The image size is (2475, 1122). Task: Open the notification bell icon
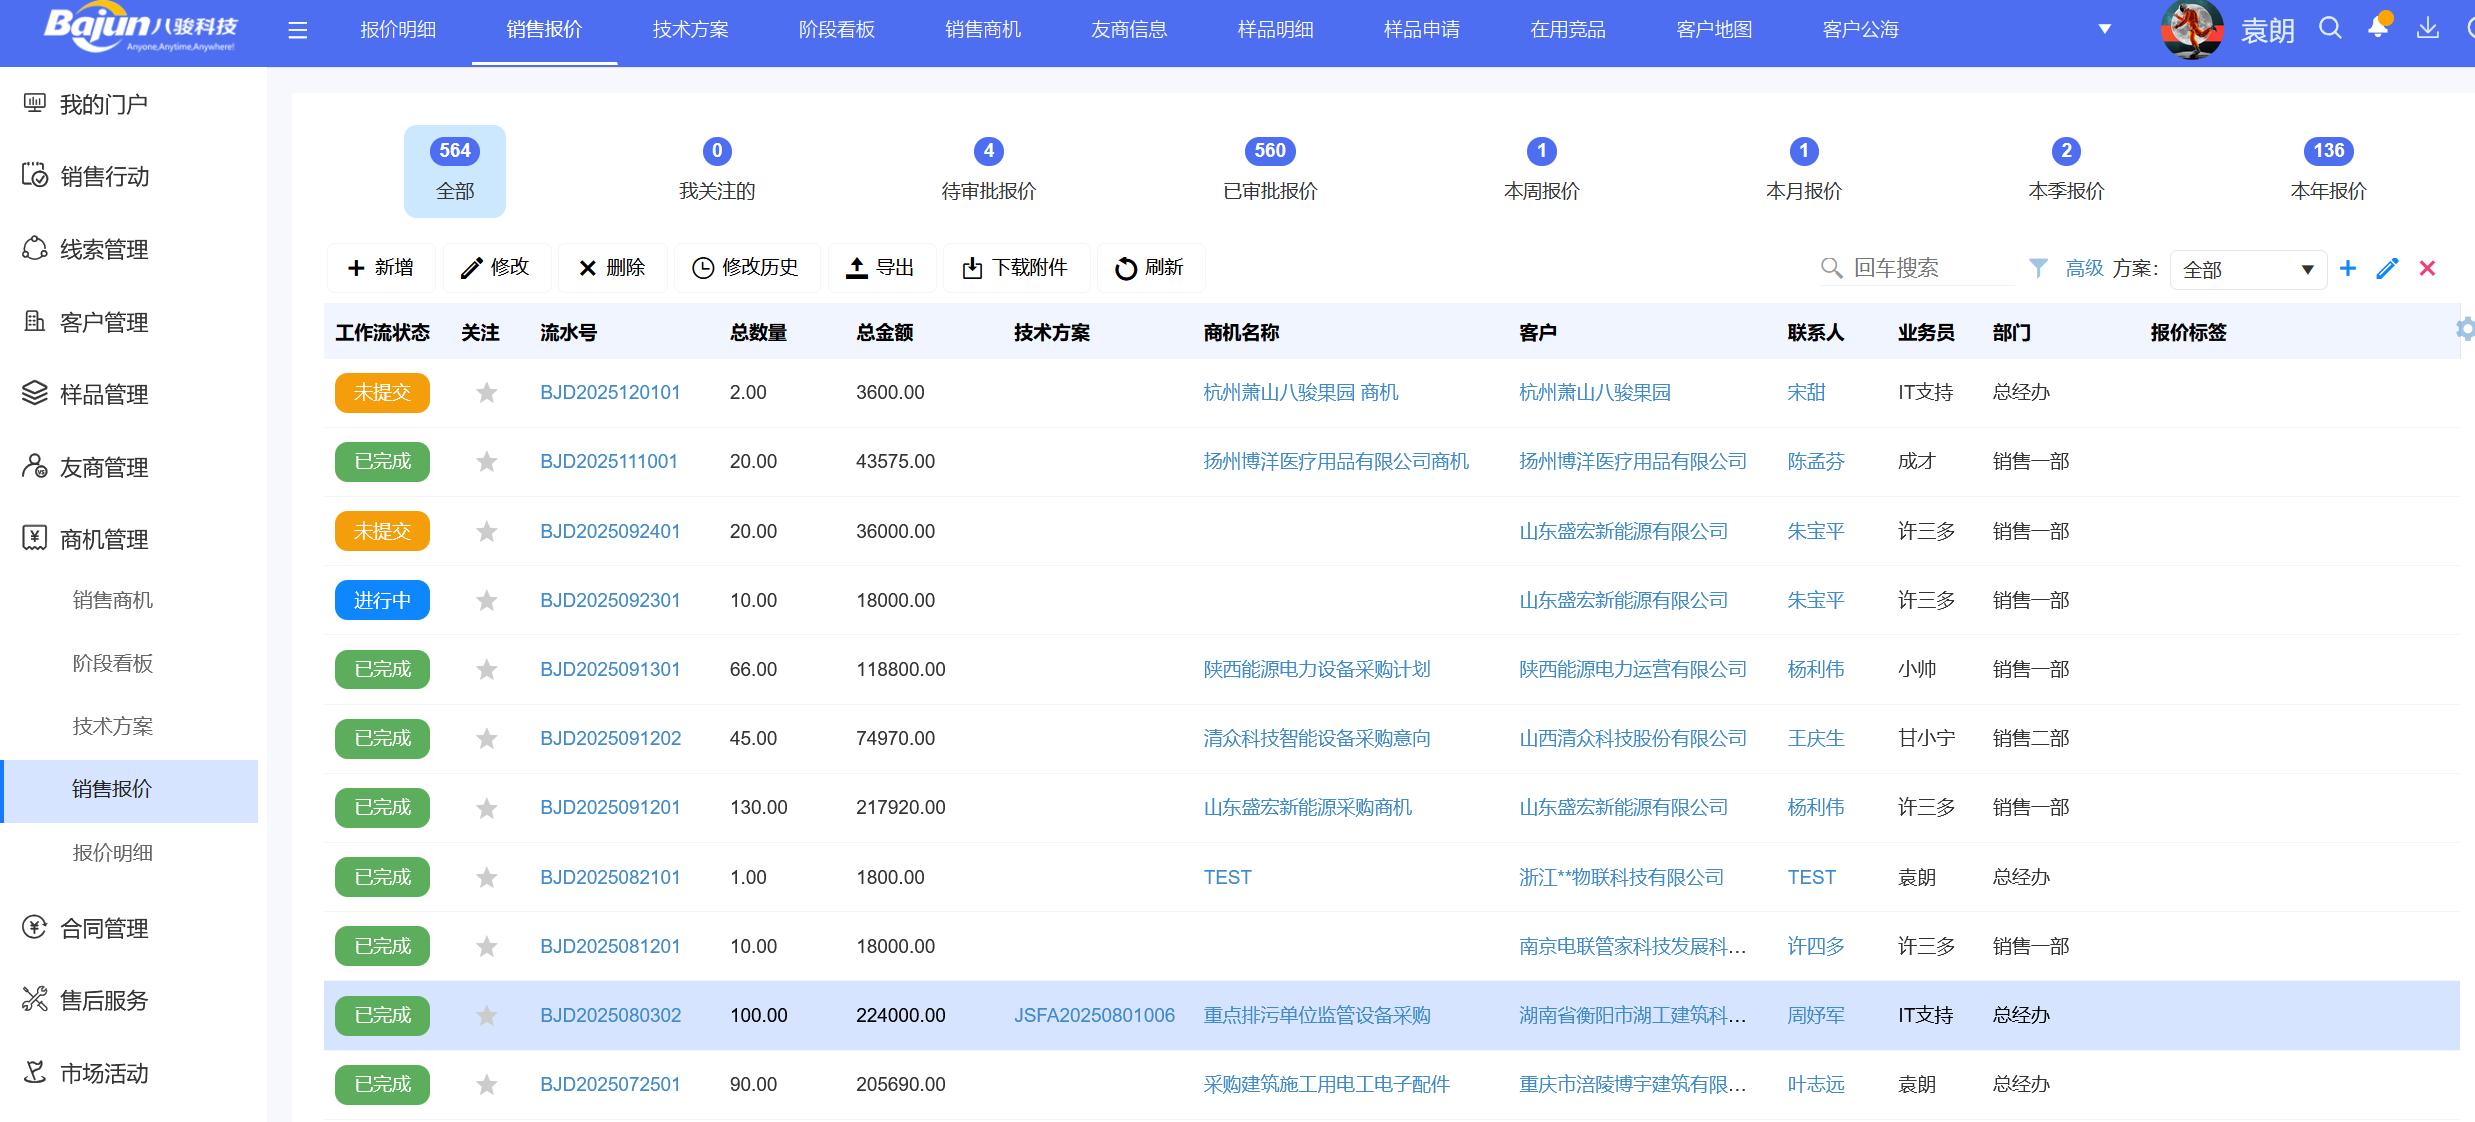(x=2378, y=28)
